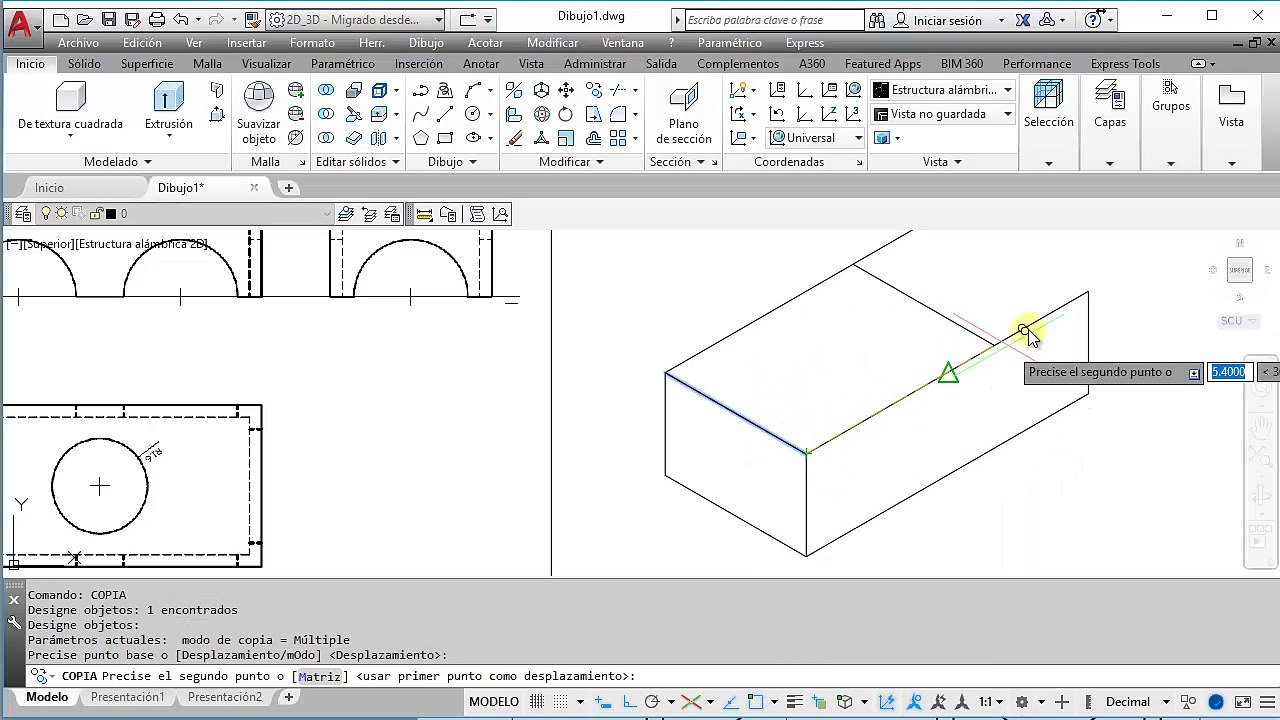Click the command line customize wrench icon
The width and height of the screenshot is (1280, 720).
14,622
